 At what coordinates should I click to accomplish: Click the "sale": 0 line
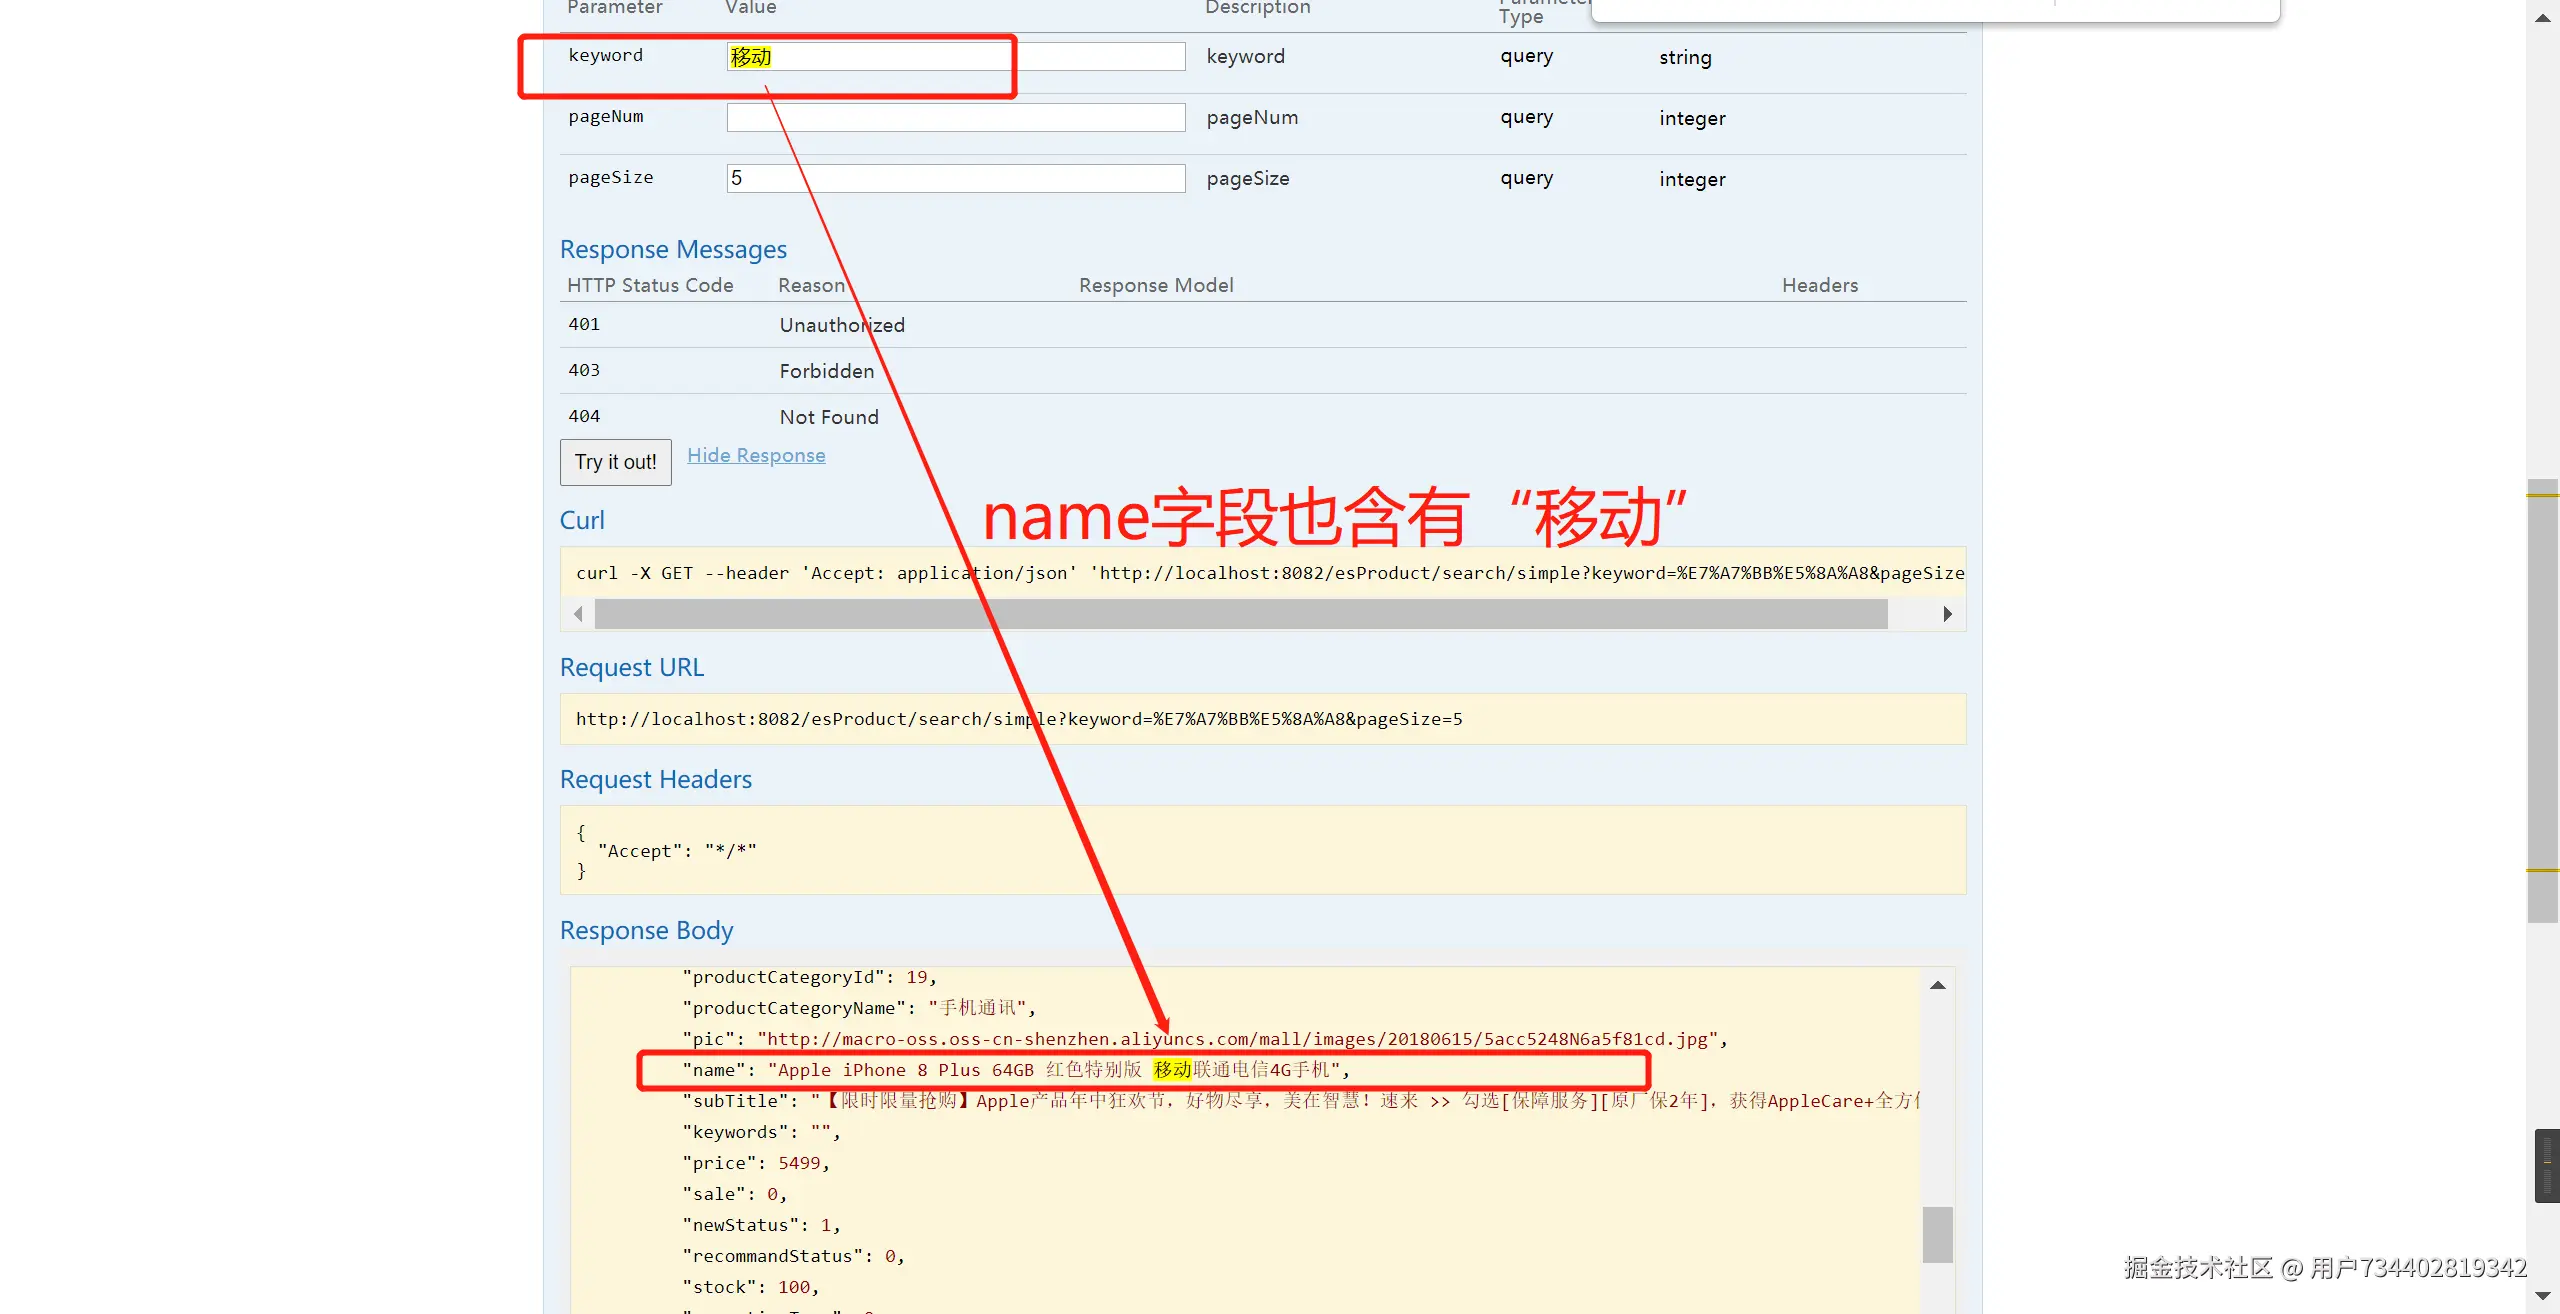pos(735,1194)
